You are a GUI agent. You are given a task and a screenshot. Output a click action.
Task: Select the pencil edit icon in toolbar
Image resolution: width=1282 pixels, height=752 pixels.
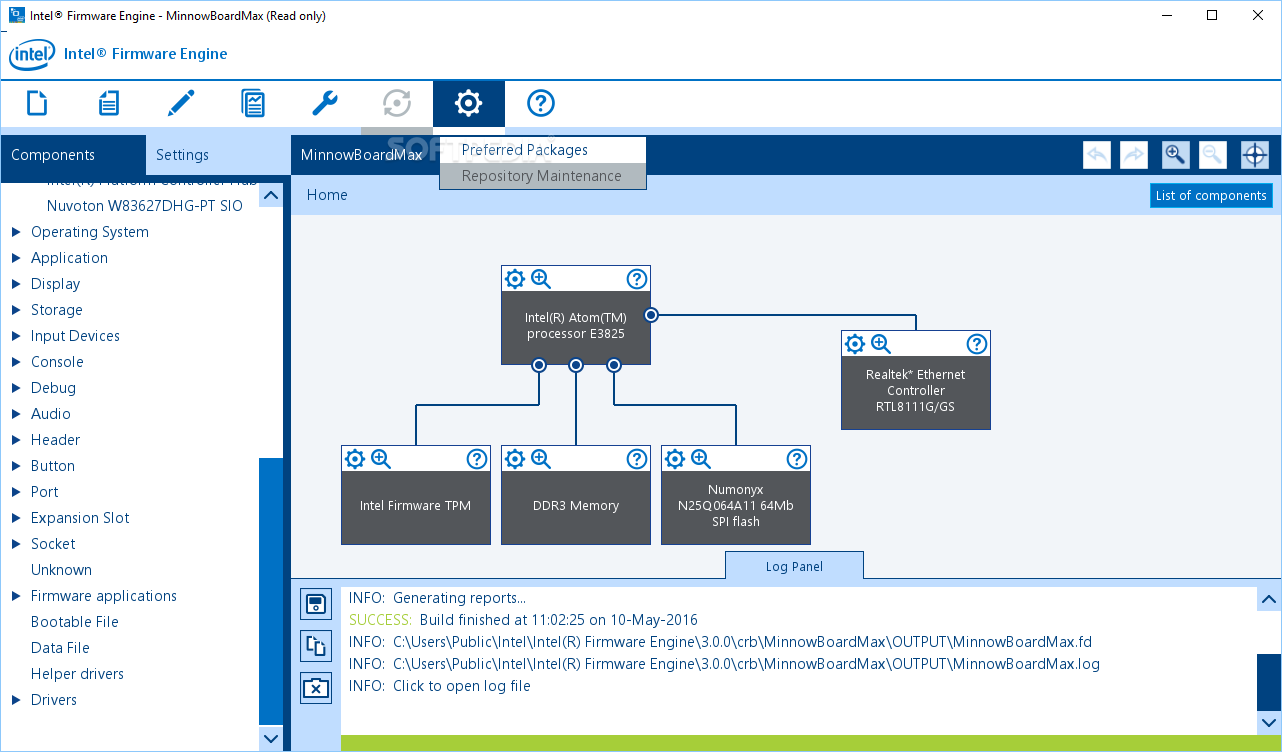[181, 103]
